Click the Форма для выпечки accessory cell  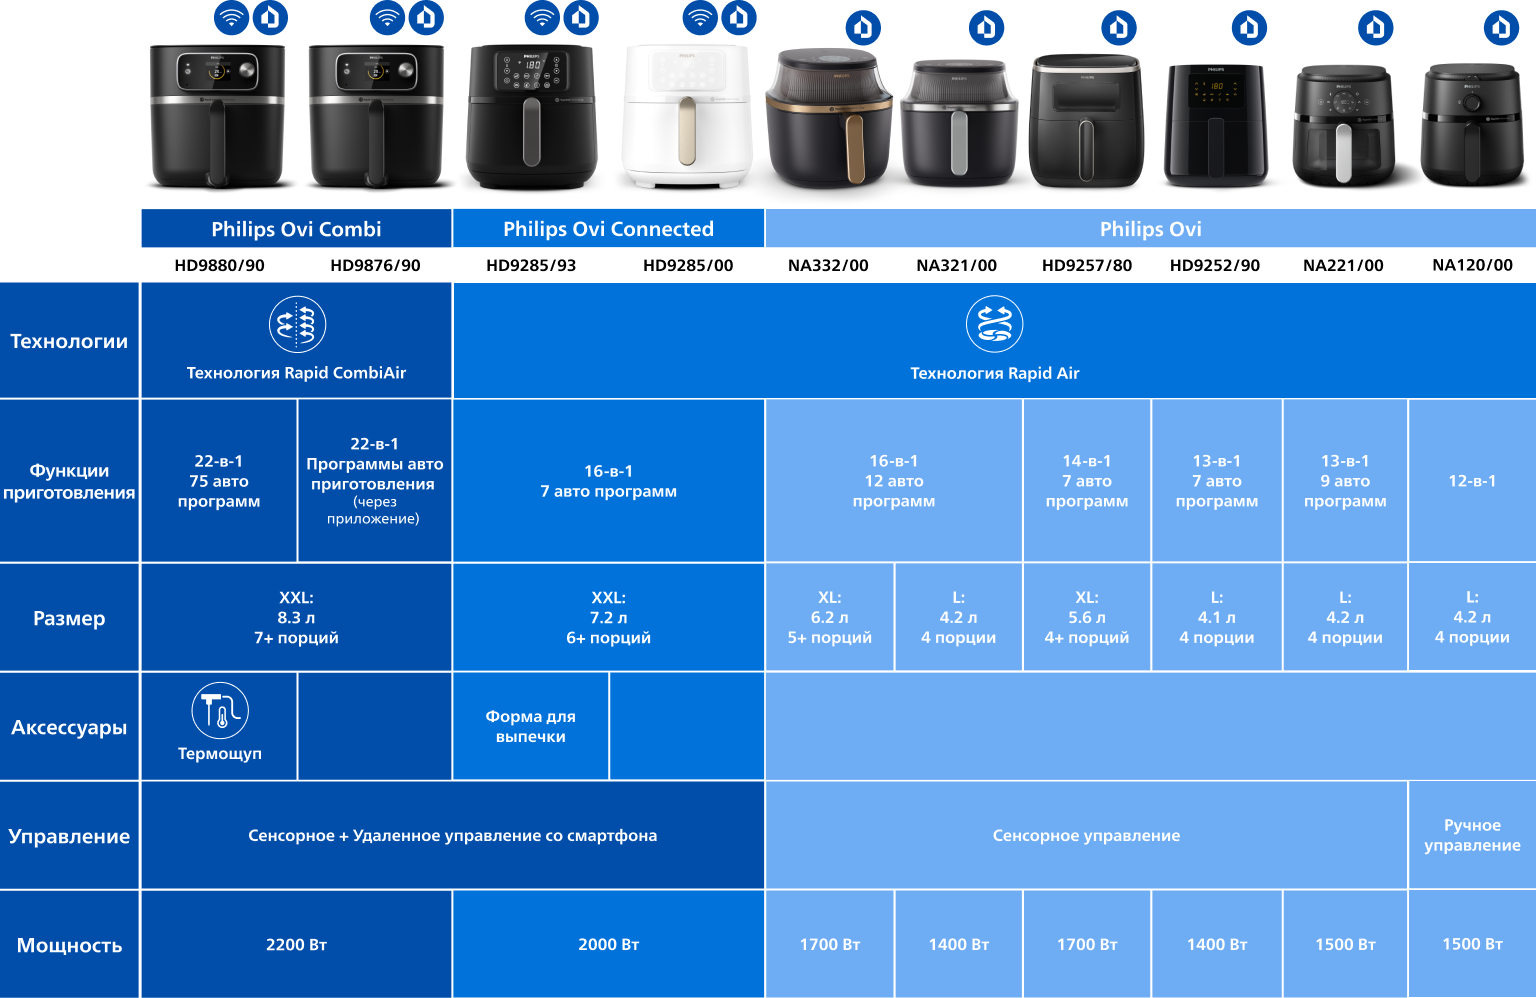point(531,726)
